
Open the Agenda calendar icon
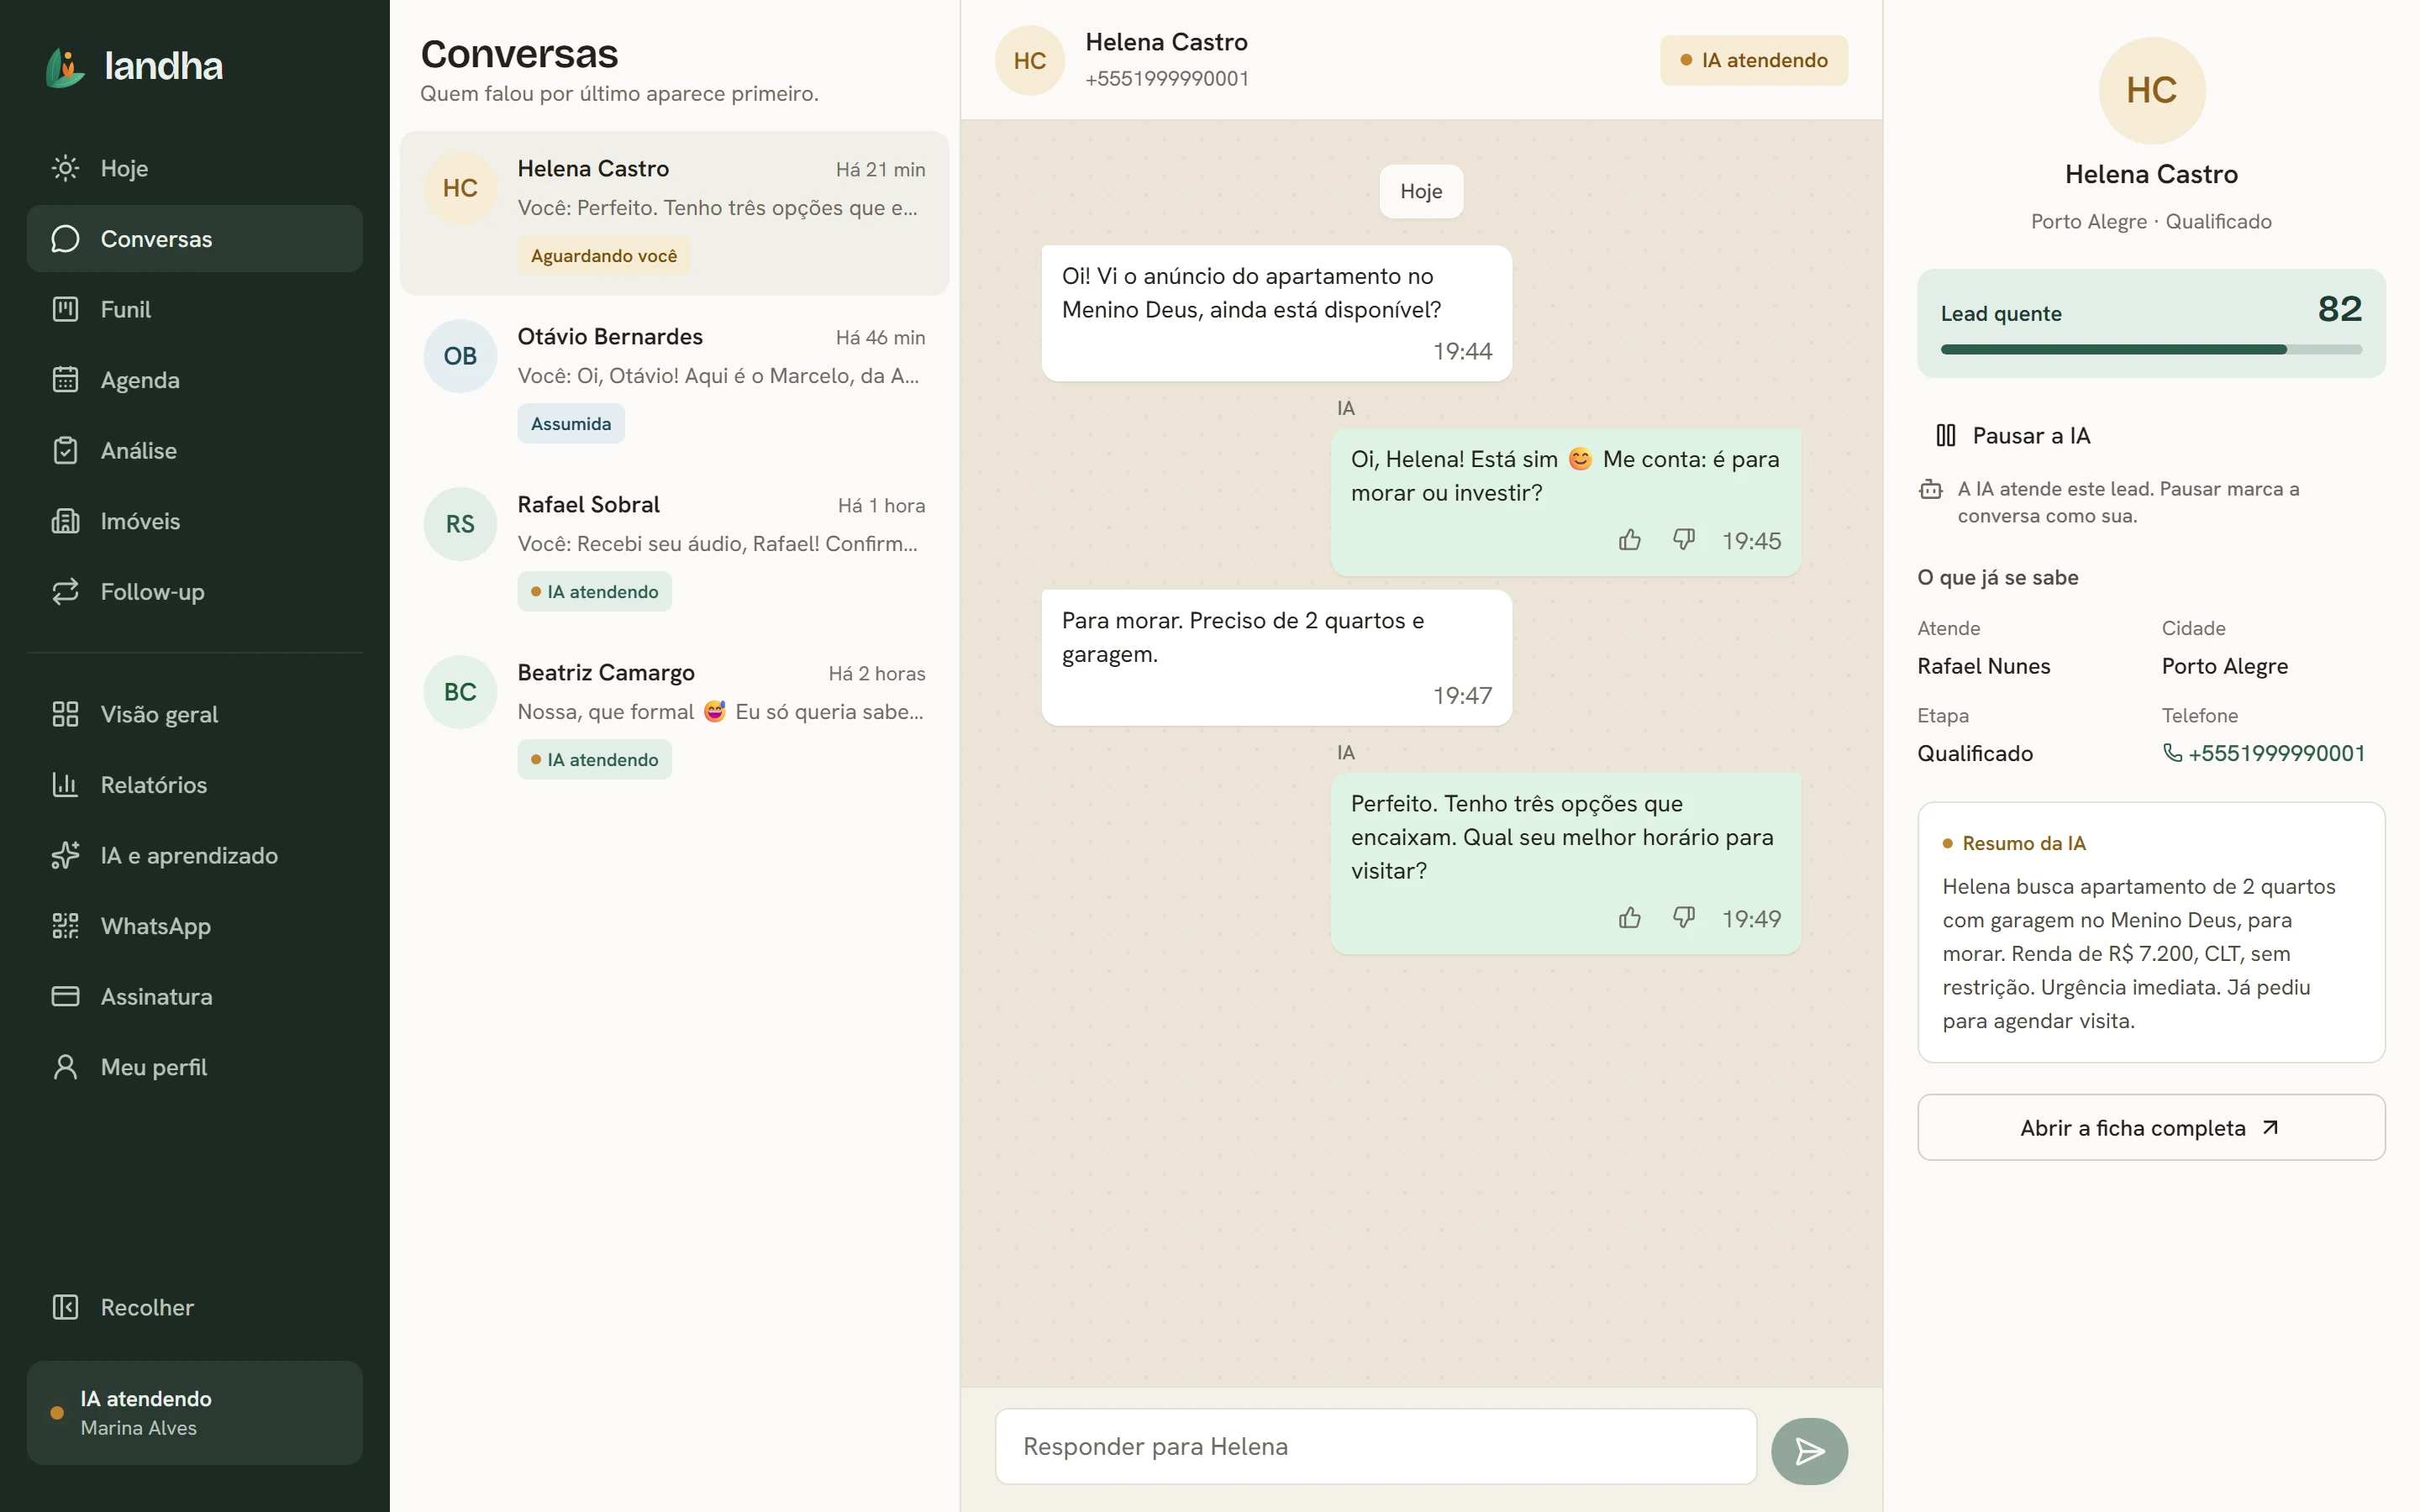(65, 380)
